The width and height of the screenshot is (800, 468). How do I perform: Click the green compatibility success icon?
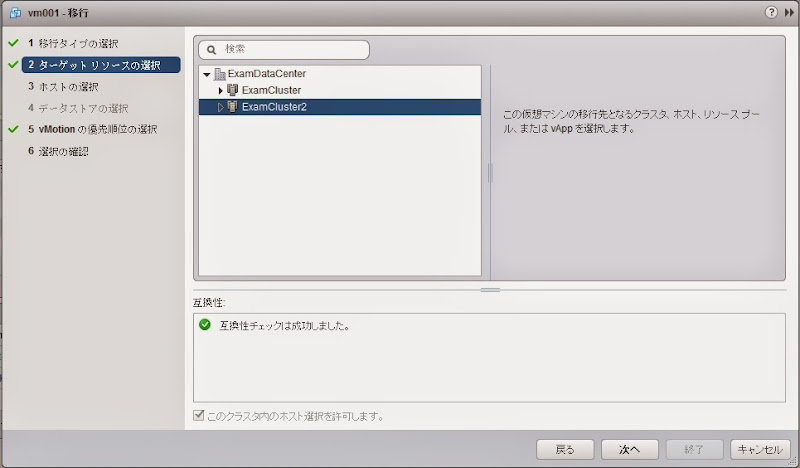tap(205, 325)
